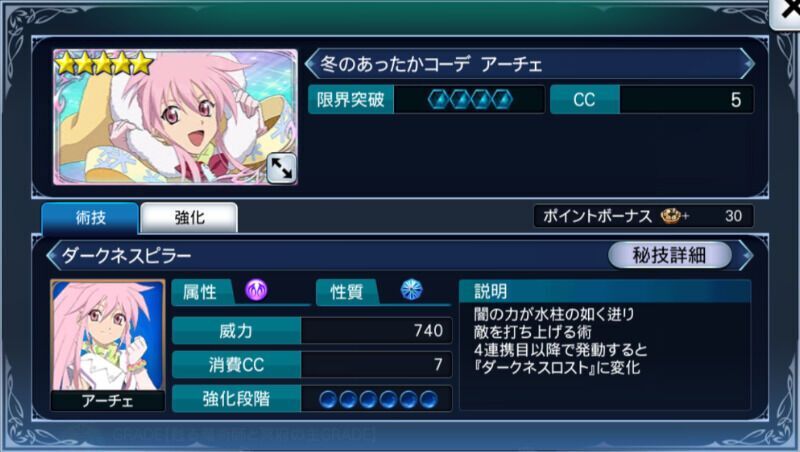
Task: Open the 秘技詳細 details button
Action: pos(669,255)
